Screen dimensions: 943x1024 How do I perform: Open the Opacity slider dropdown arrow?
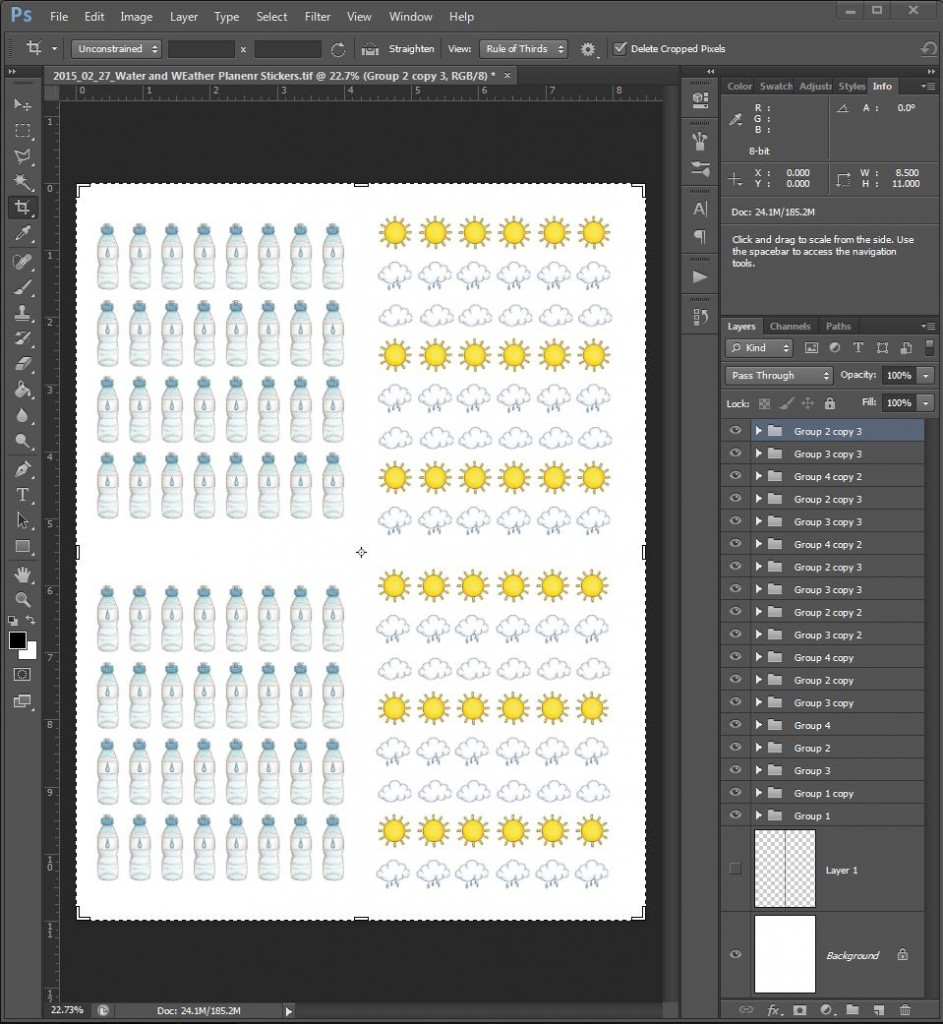pos(925,376)
